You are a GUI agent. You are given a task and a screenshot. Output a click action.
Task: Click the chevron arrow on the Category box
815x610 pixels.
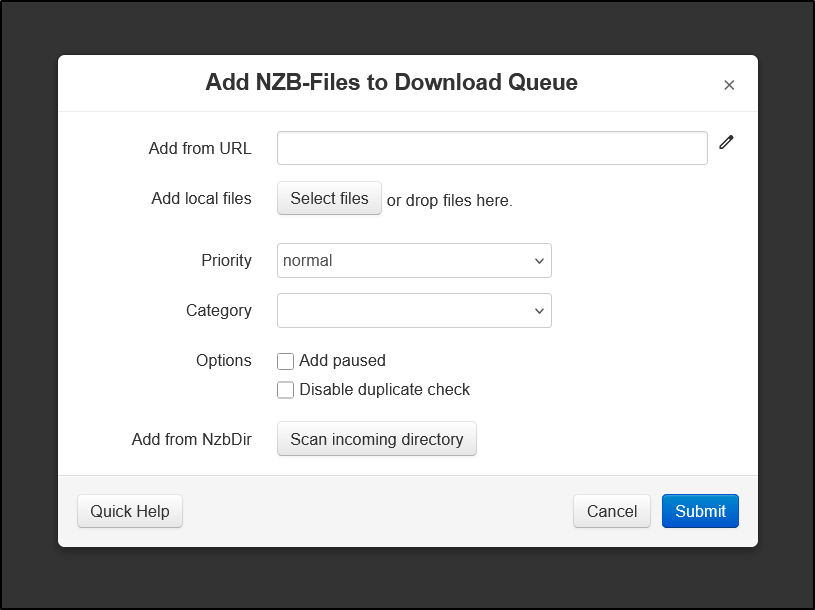(x=539, y=311)
